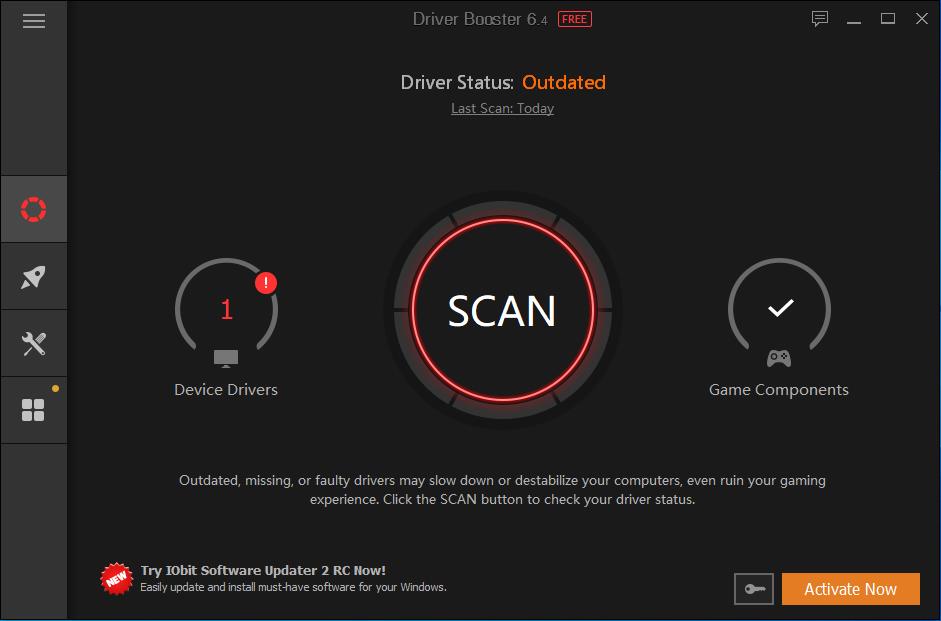Click the Activate Now button

tap(850, 589)
